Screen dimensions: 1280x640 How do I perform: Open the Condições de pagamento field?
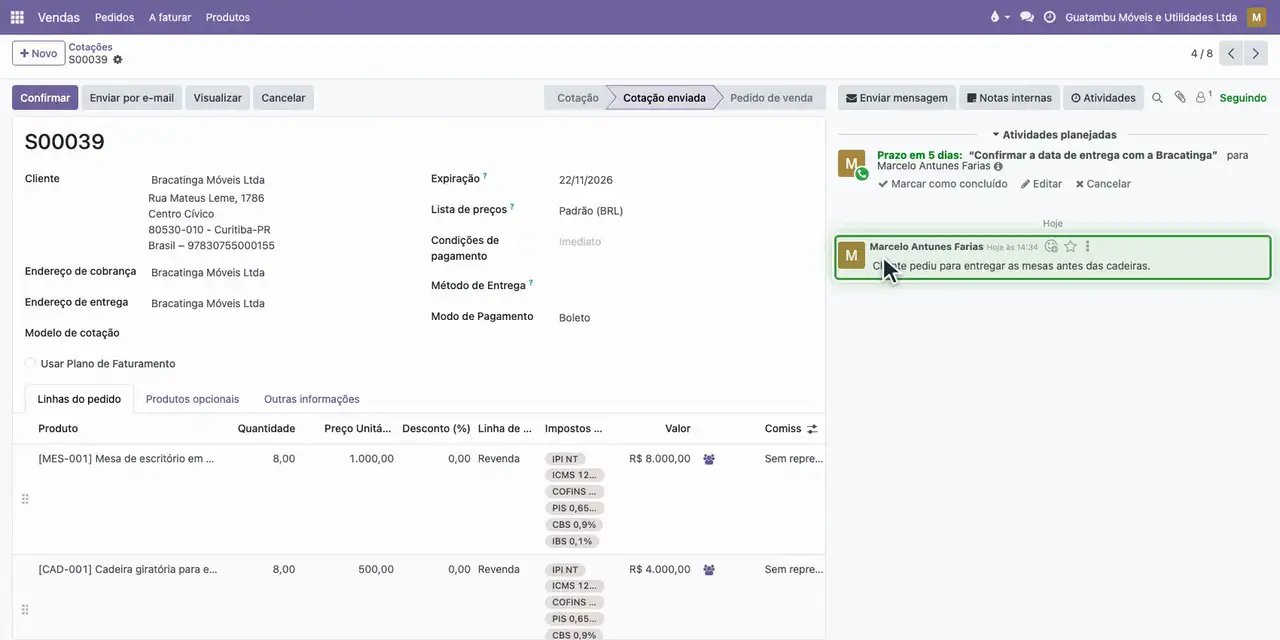pyautogui.click(x=684, y=242)
